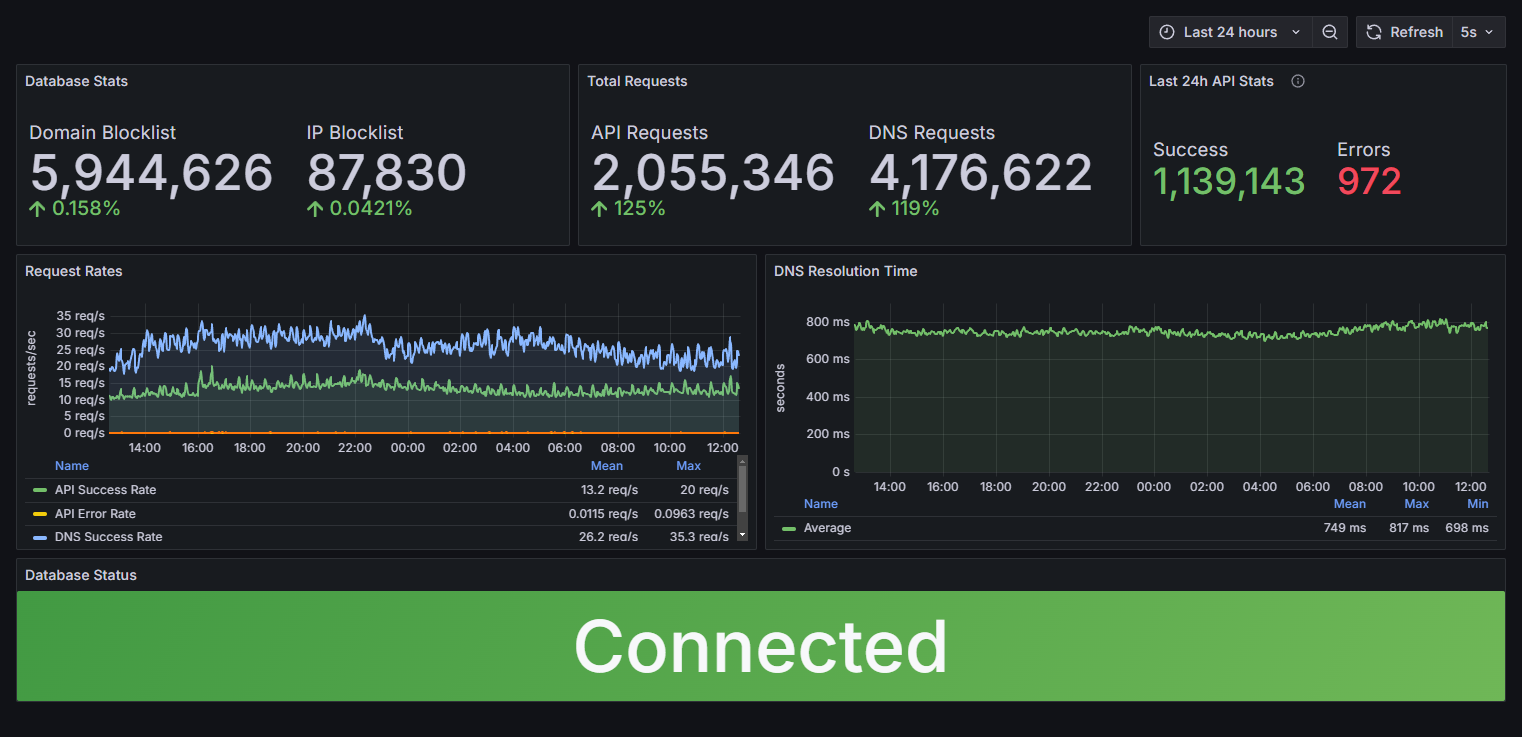Open the Last 24 hours time picker
1522x737 pixels.
[1230, 32]
